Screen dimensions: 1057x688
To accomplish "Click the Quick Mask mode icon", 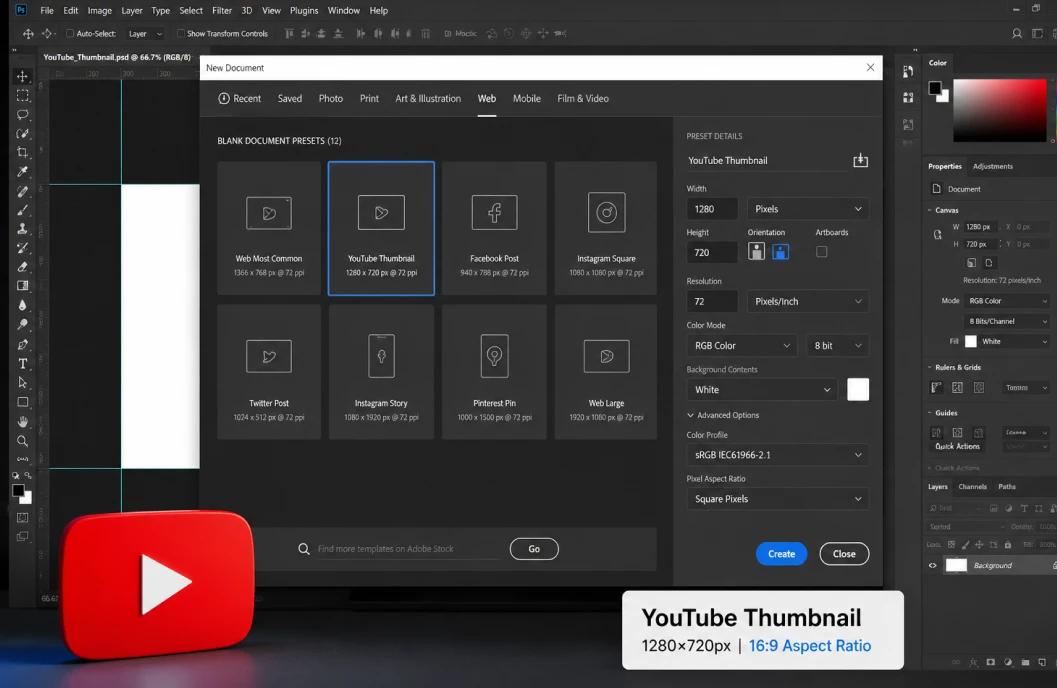I will click(22, 518).
